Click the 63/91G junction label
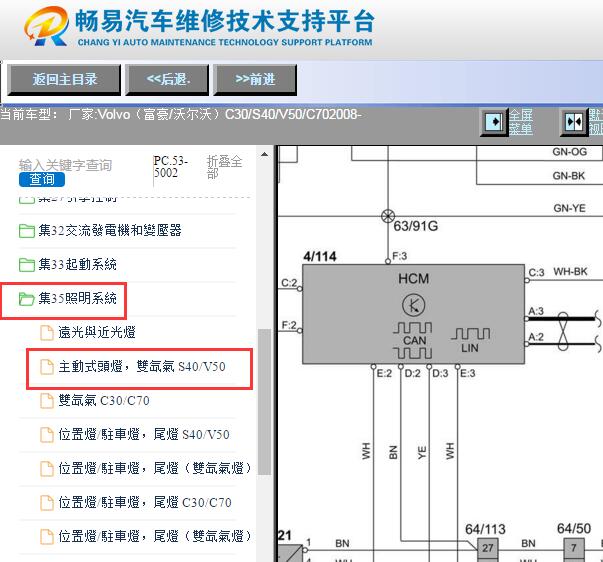This screenshot has height=562, width=603. click(416, 226)
